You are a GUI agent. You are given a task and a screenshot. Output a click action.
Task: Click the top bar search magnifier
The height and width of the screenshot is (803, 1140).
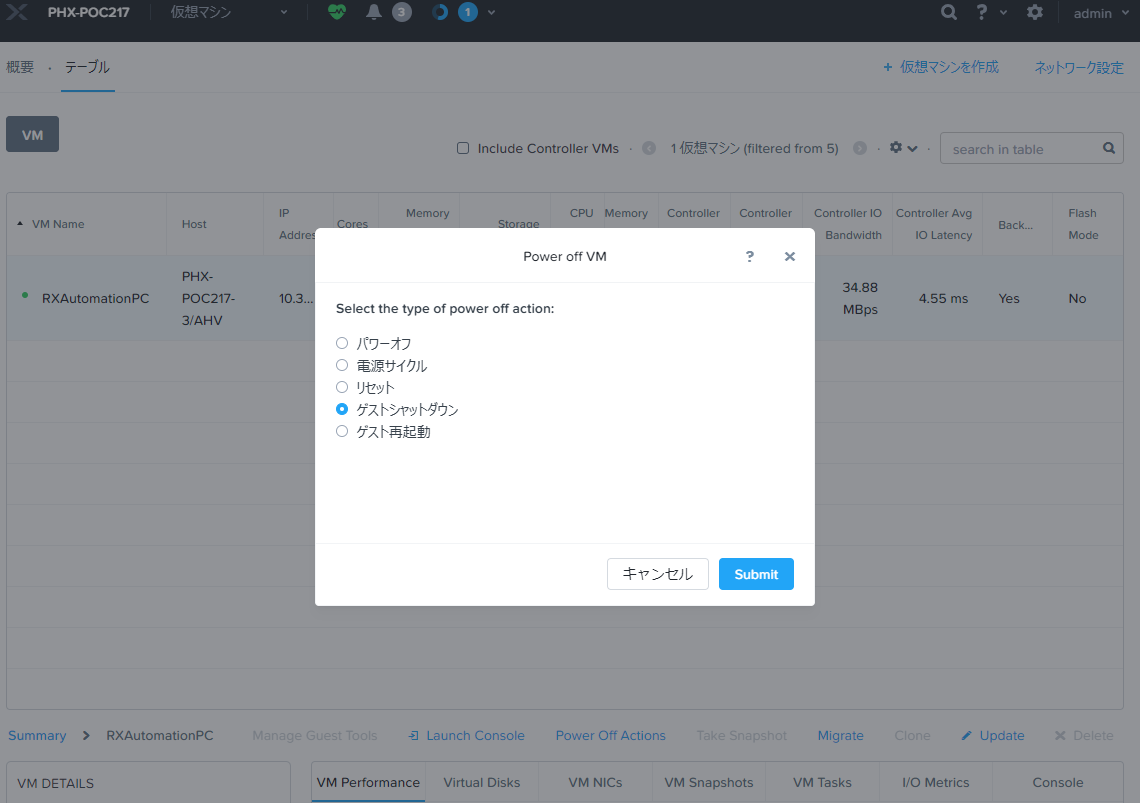click(x=949, y=13)
